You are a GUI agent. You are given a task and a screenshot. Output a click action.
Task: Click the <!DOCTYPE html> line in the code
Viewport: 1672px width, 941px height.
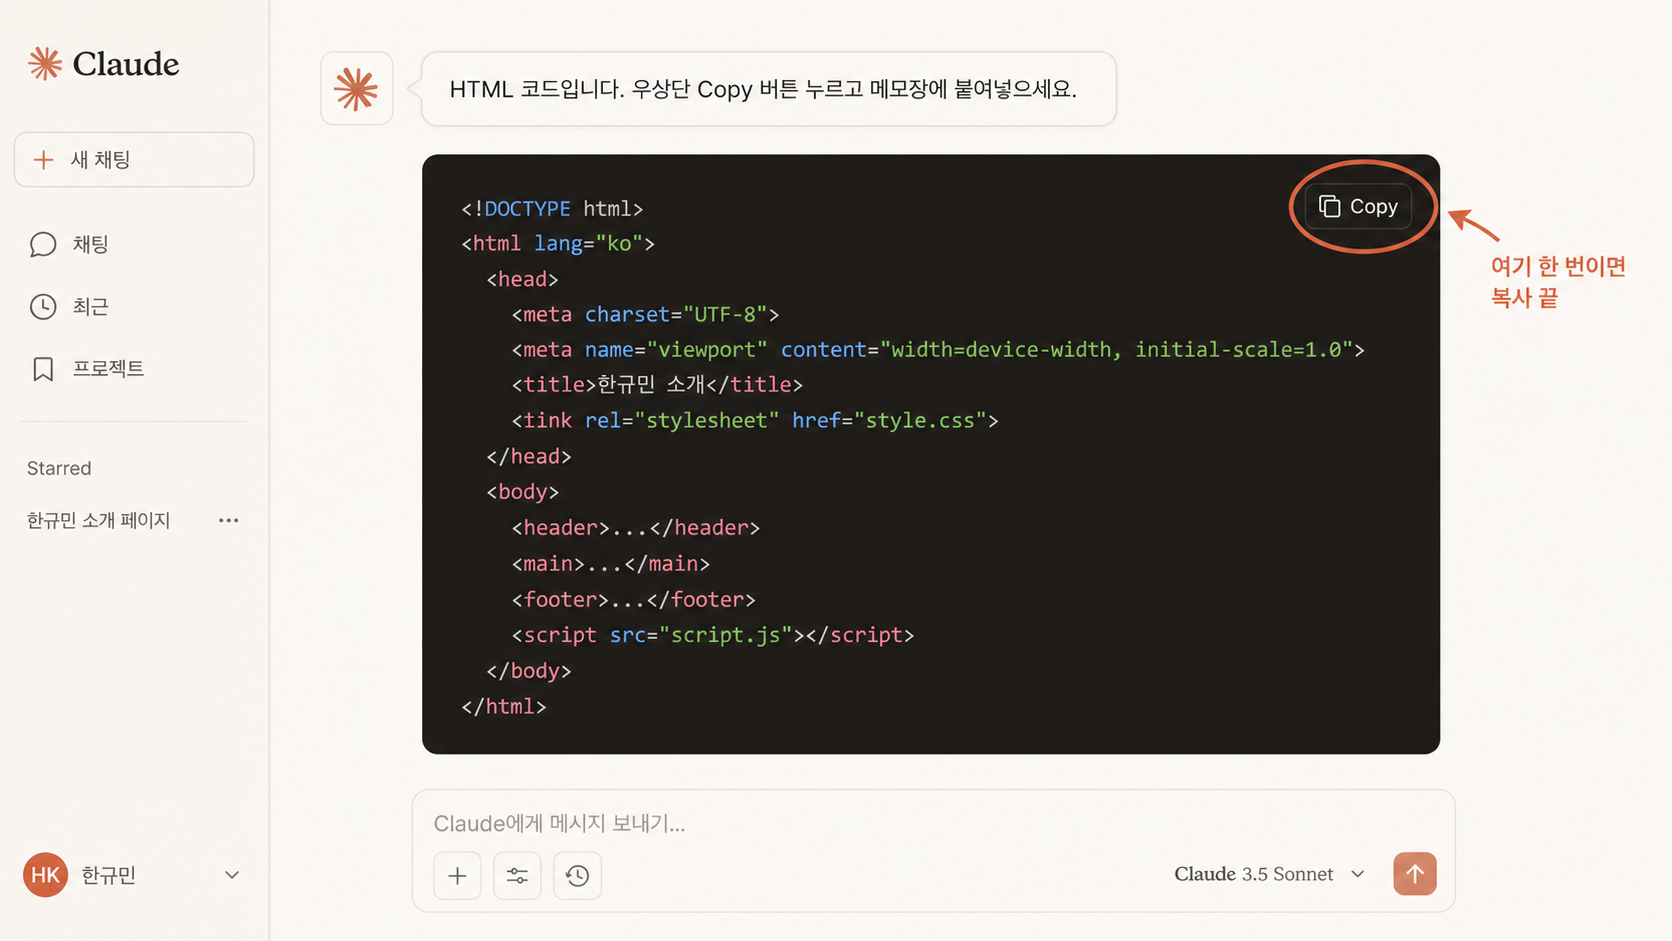tap(552, 208)
